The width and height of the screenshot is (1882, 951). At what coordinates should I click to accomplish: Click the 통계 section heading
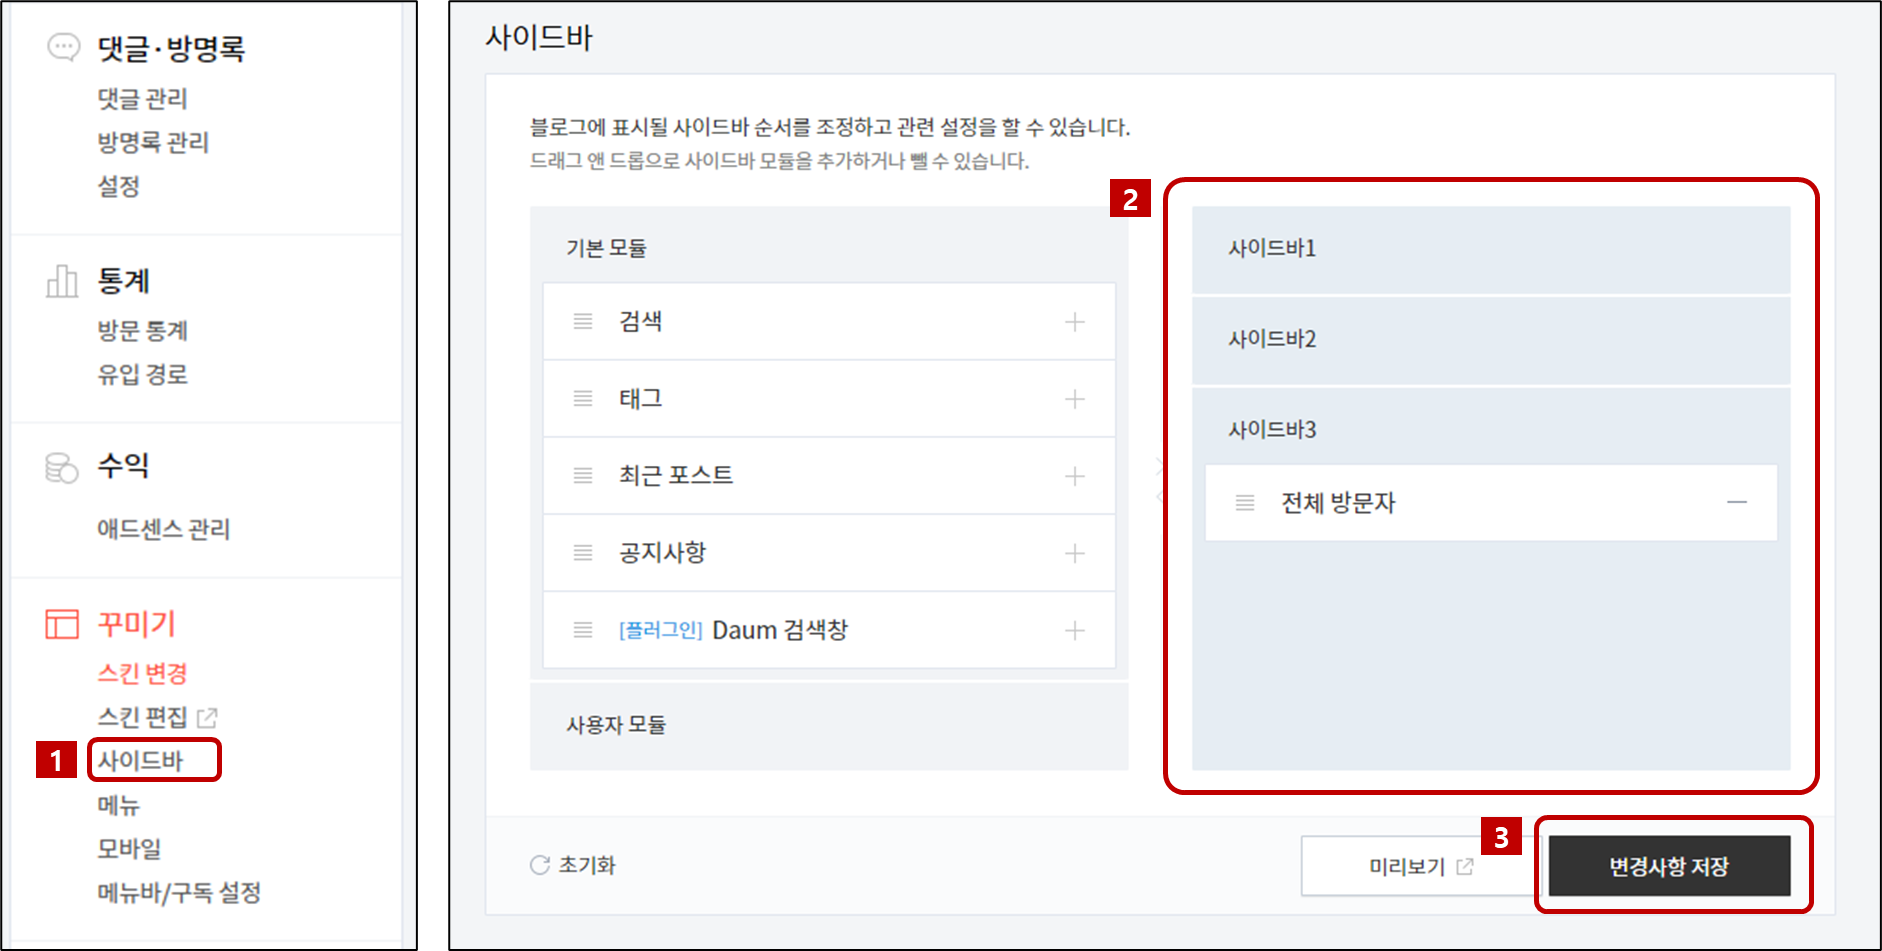[123, 281]
